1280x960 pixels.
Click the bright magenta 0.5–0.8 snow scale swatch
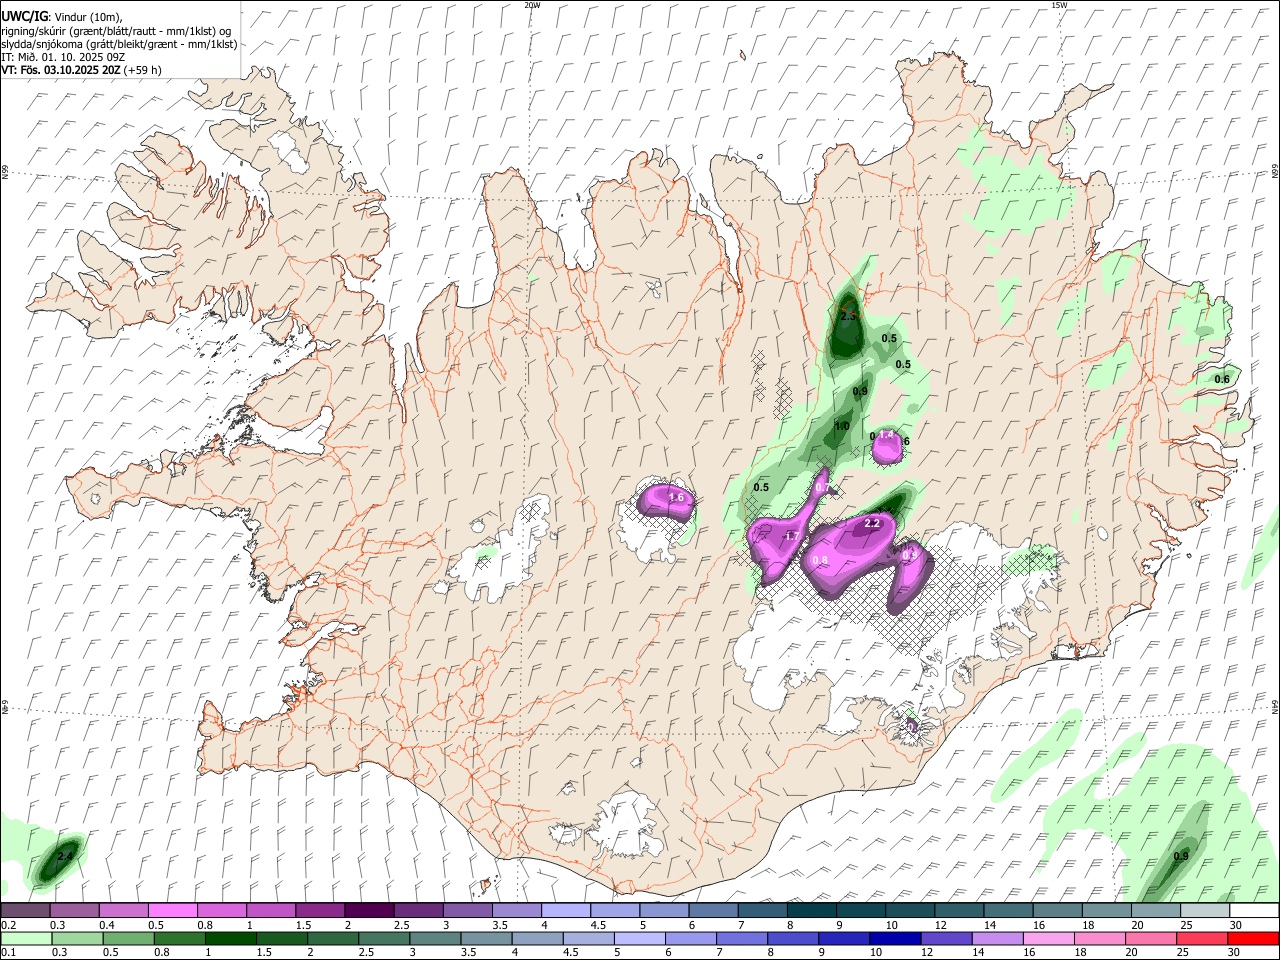click(173, 910)
